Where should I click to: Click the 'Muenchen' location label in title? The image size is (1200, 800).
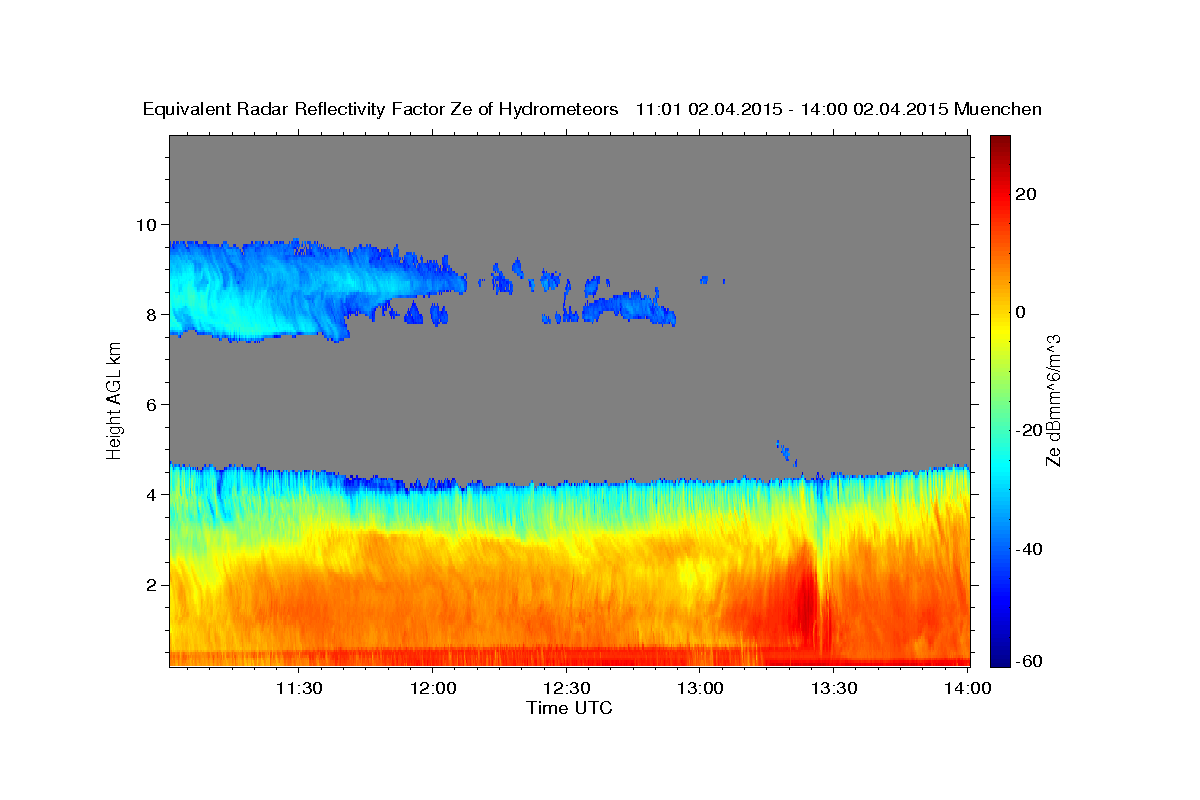(998, 109)
